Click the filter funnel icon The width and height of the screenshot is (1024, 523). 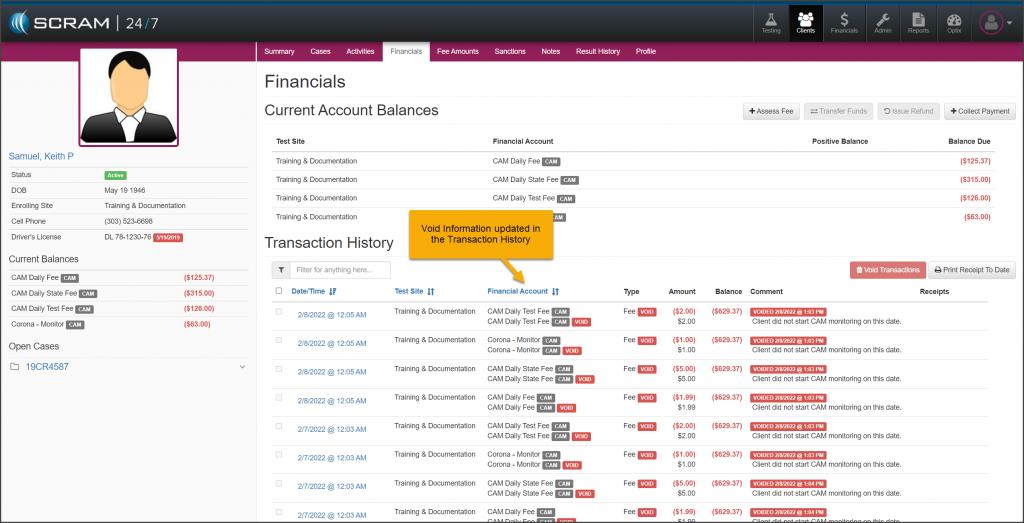tap(280, 270)
